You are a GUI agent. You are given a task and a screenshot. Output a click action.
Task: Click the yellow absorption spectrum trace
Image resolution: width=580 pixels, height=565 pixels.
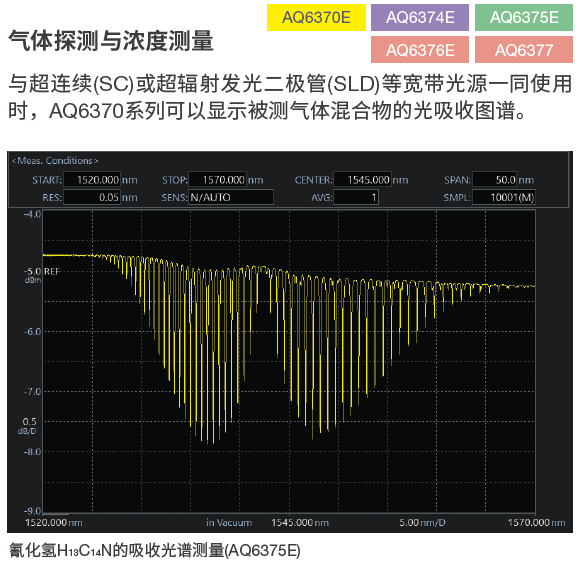(x=289, y=333)
